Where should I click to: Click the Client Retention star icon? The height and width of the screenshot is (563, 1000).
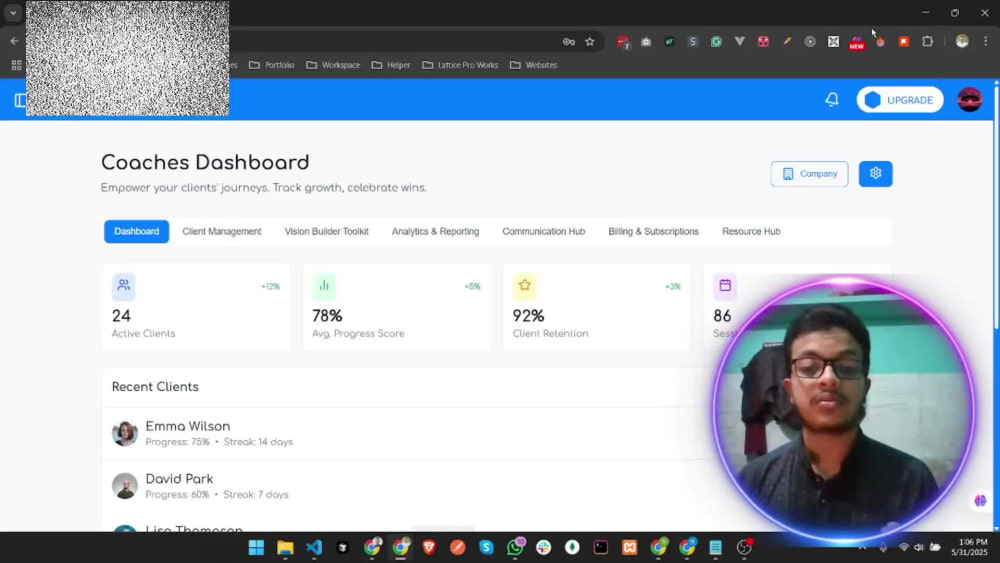click(524, 286)
